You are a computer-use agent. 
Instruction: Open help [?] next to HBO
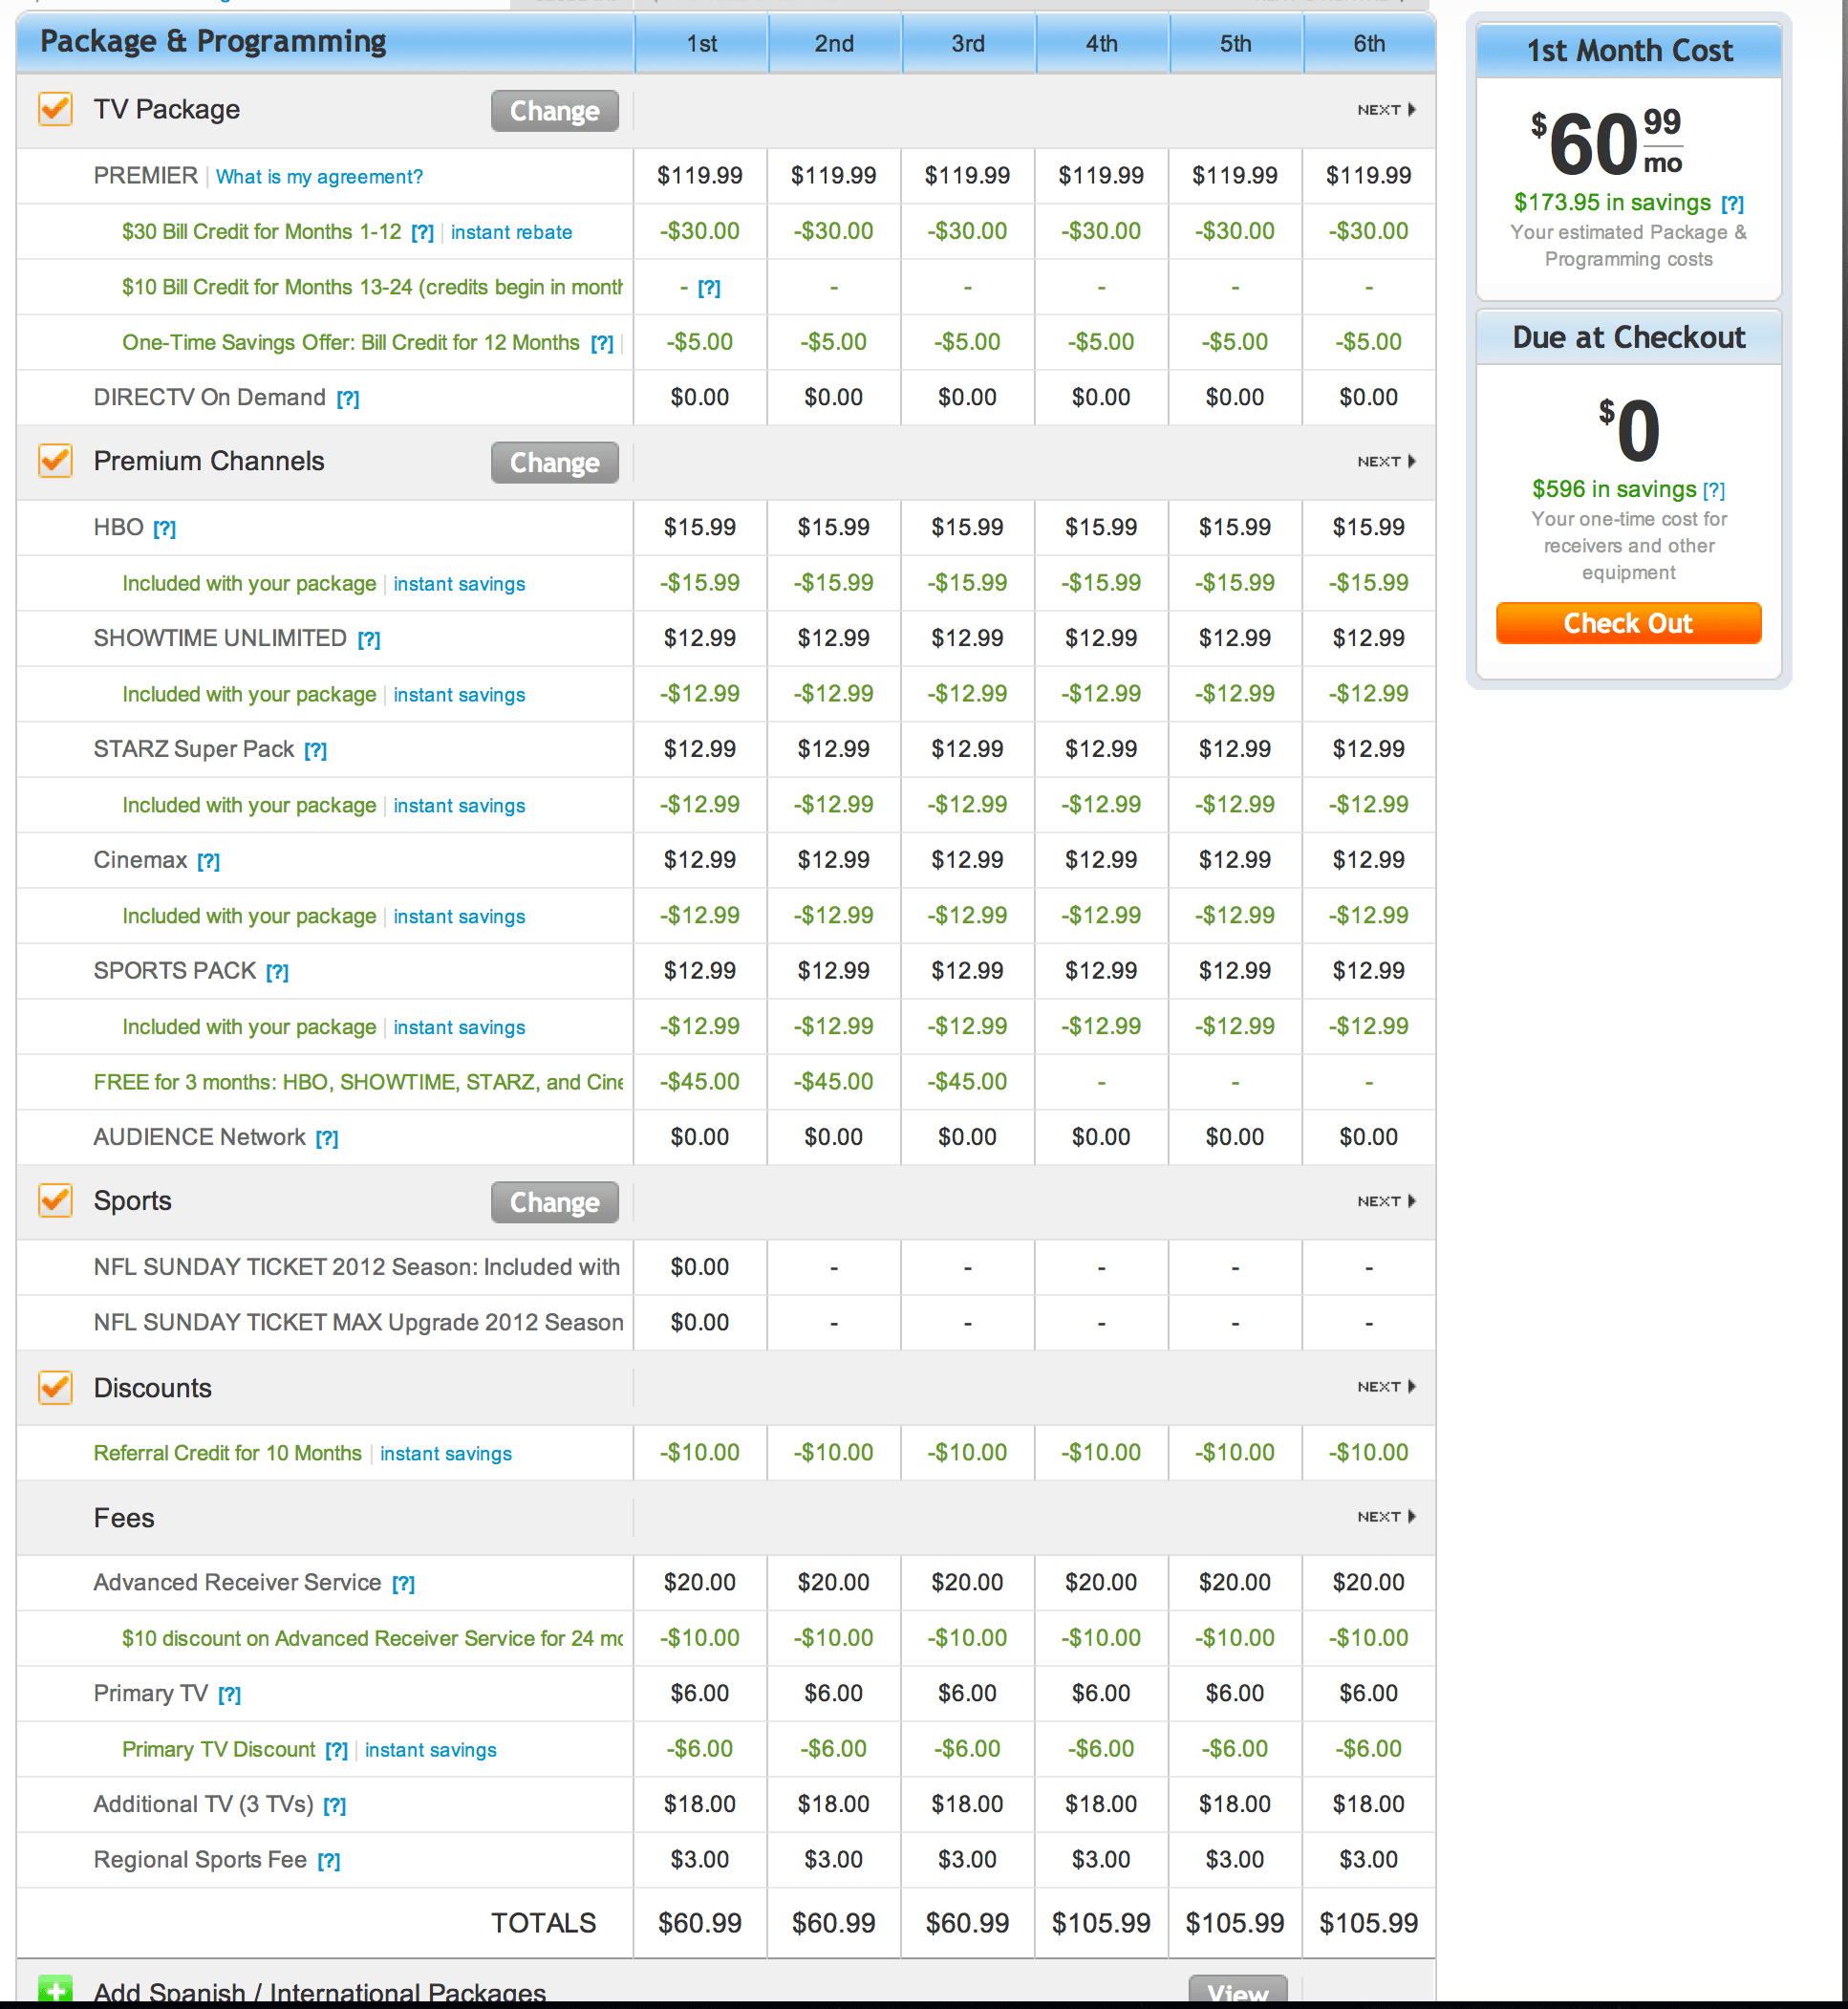165,529
